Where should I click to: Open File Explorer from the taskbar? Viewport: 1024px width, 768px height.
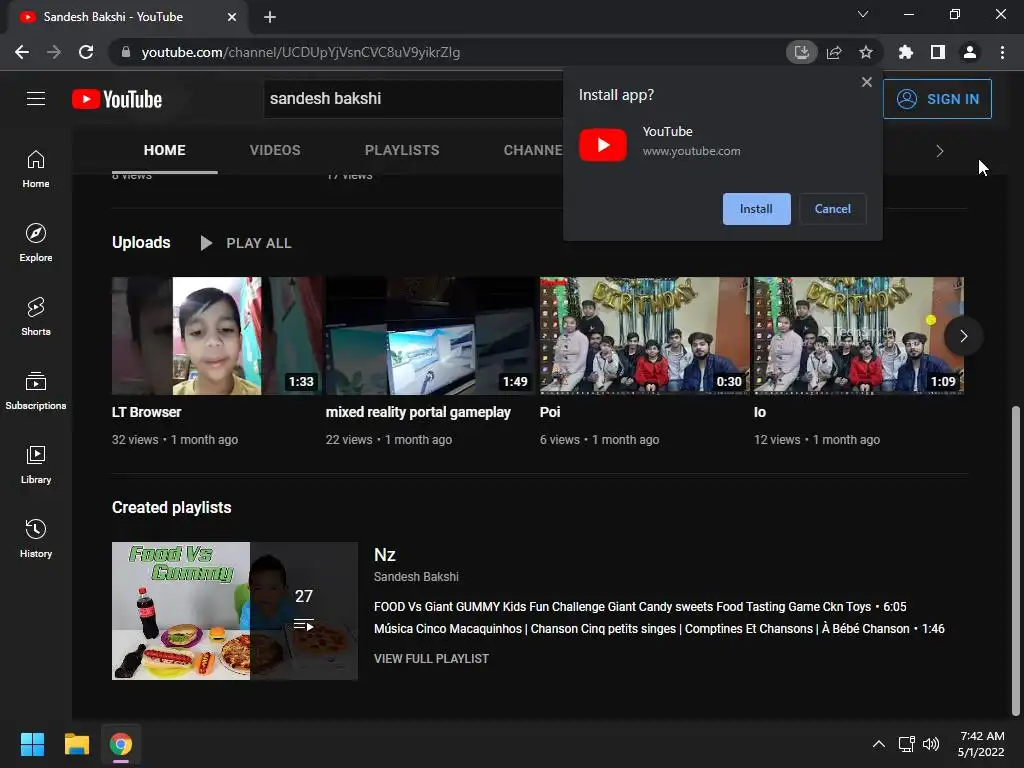pos(76,744)
